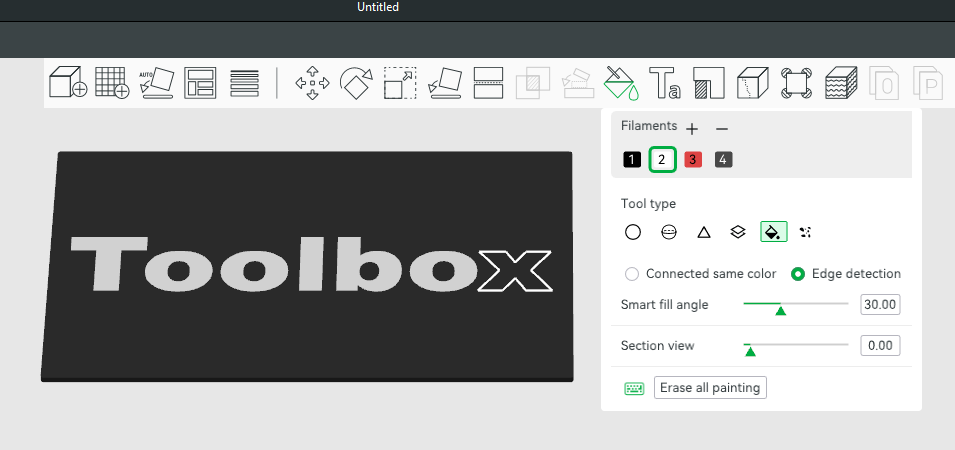Image resolution: width=955 pixels, height=450 pixels.
Task: Click the Section view value field 0.00
Action: tap(880, 346)
